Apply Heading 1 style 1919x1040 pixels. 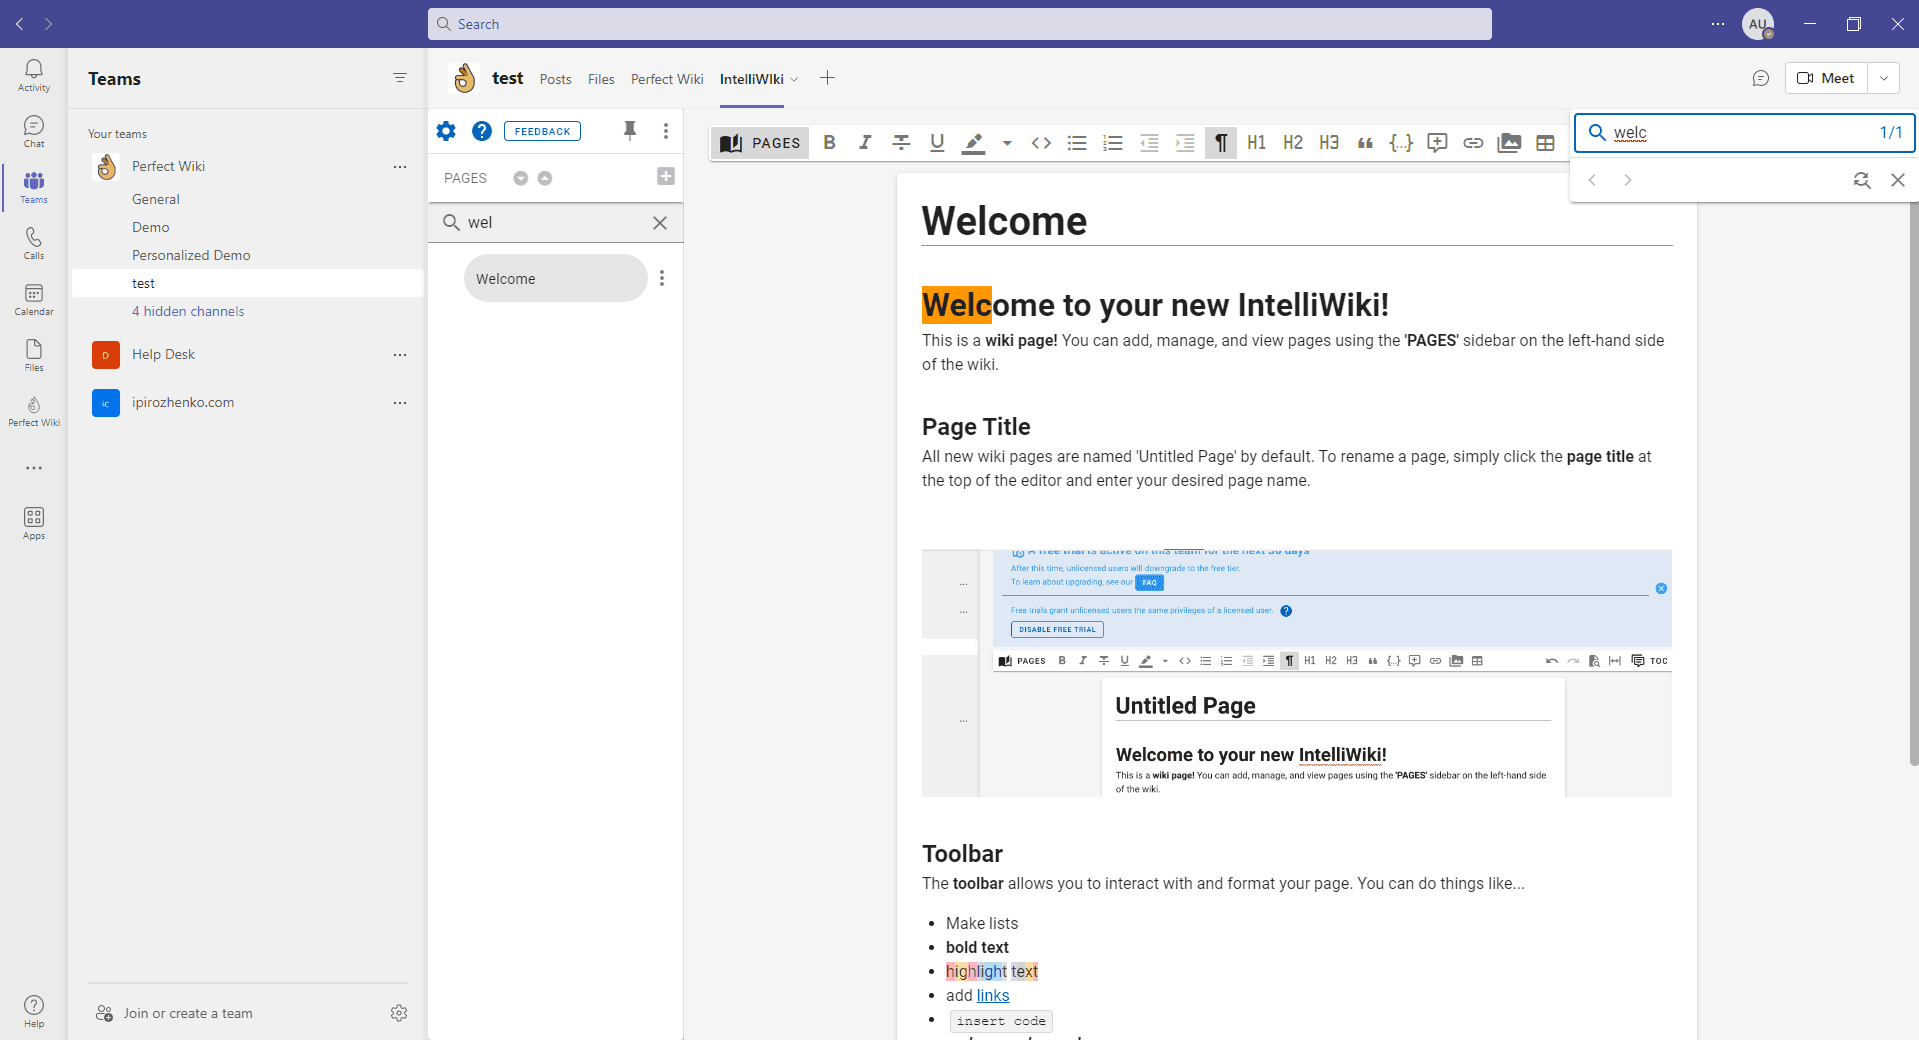tap(1257, 143)
